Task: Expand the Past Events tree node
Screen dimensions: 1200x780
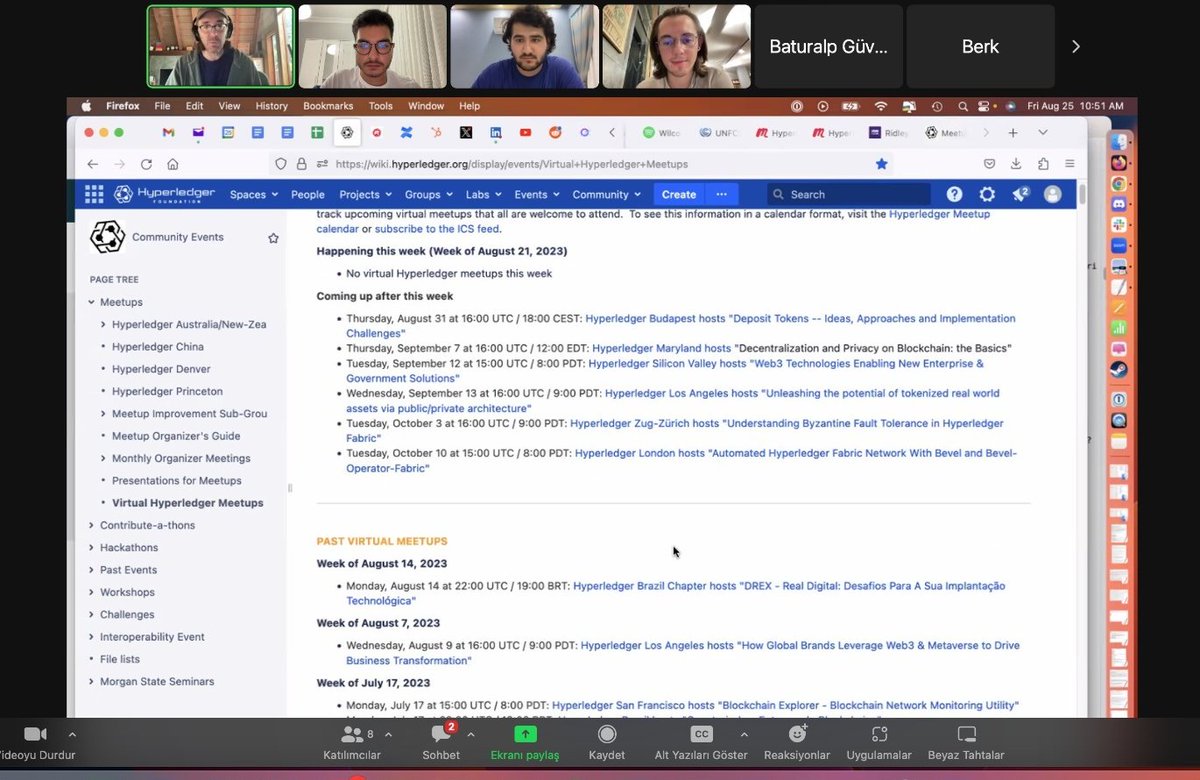Action: coord(91,570)
